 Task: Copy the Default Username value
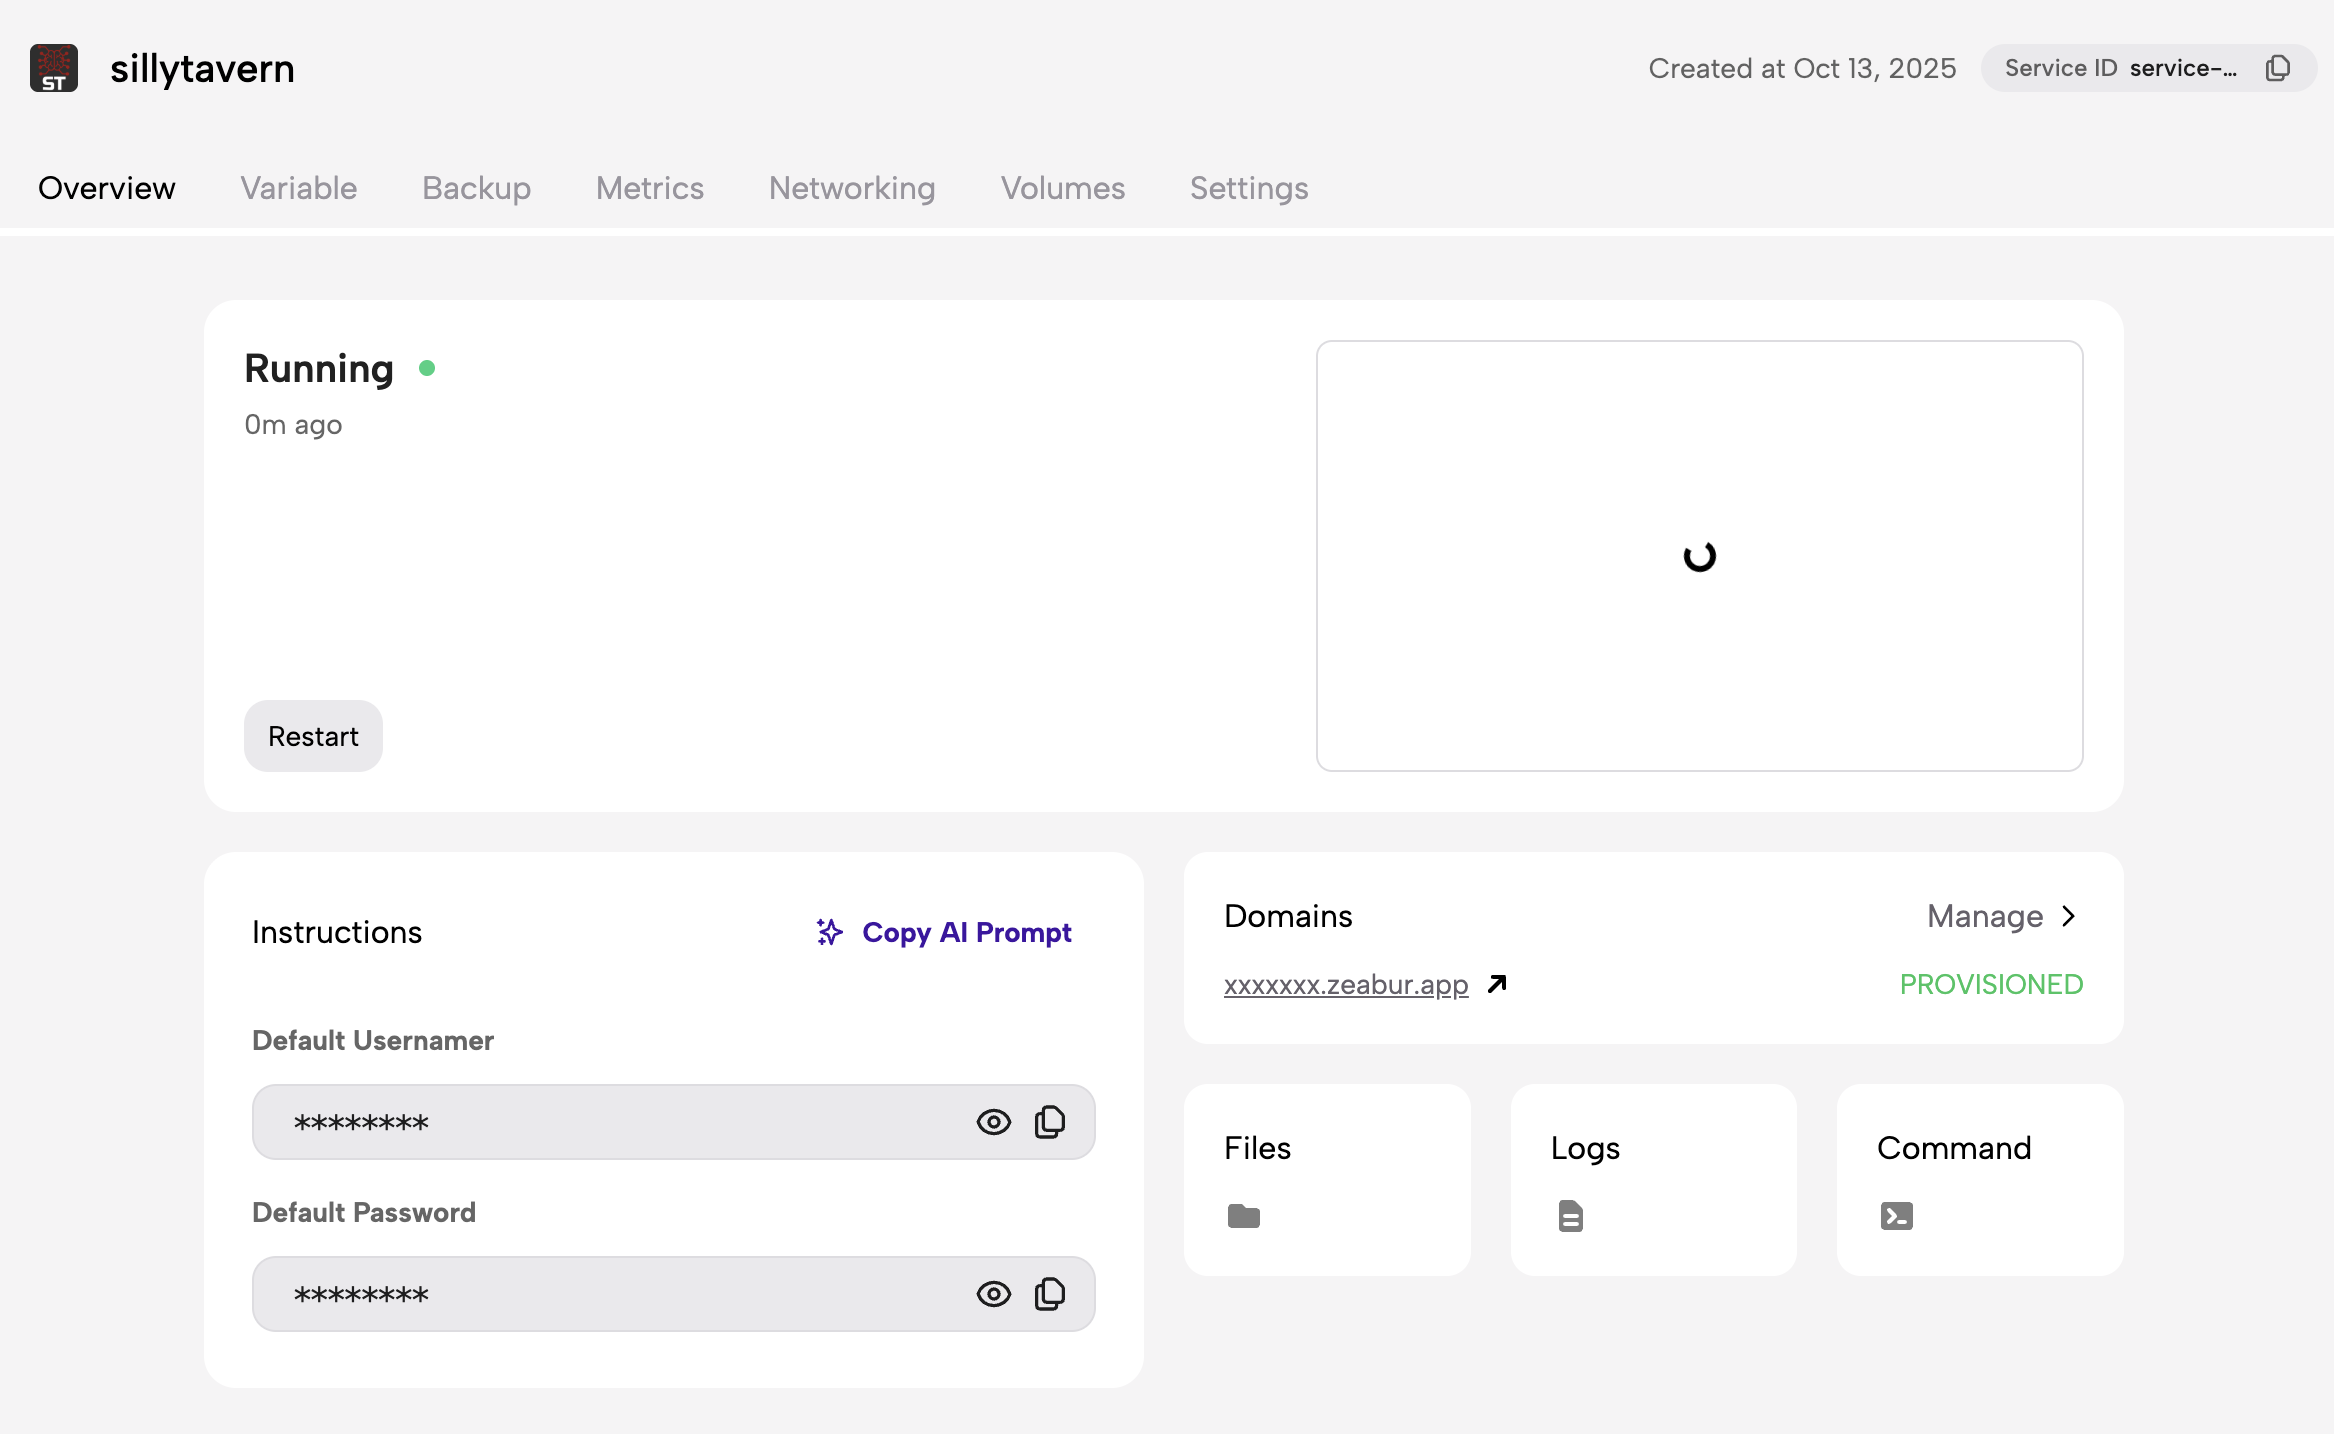[1049, 1122]
